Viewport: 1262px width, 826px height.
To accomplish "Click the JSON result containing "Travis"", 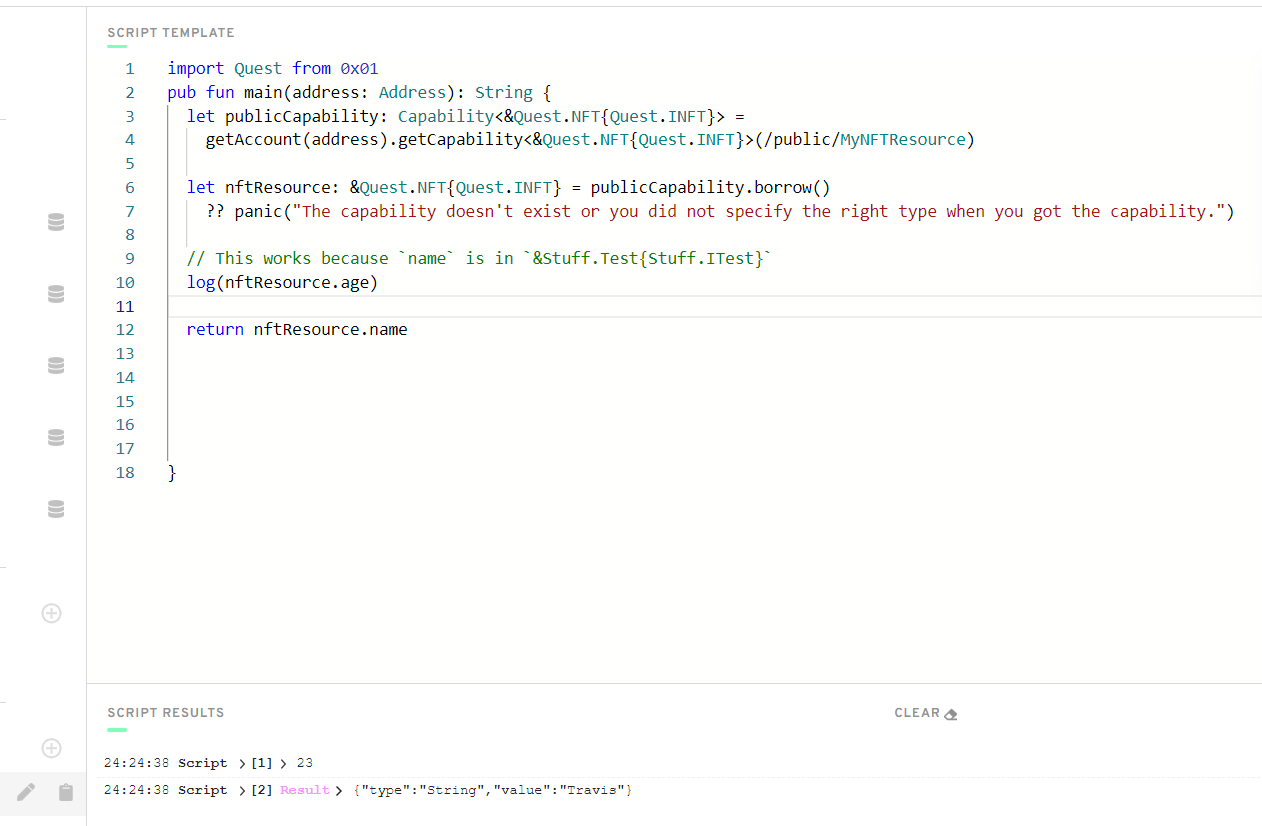I will pyautogui.click(x=493, y=790).
